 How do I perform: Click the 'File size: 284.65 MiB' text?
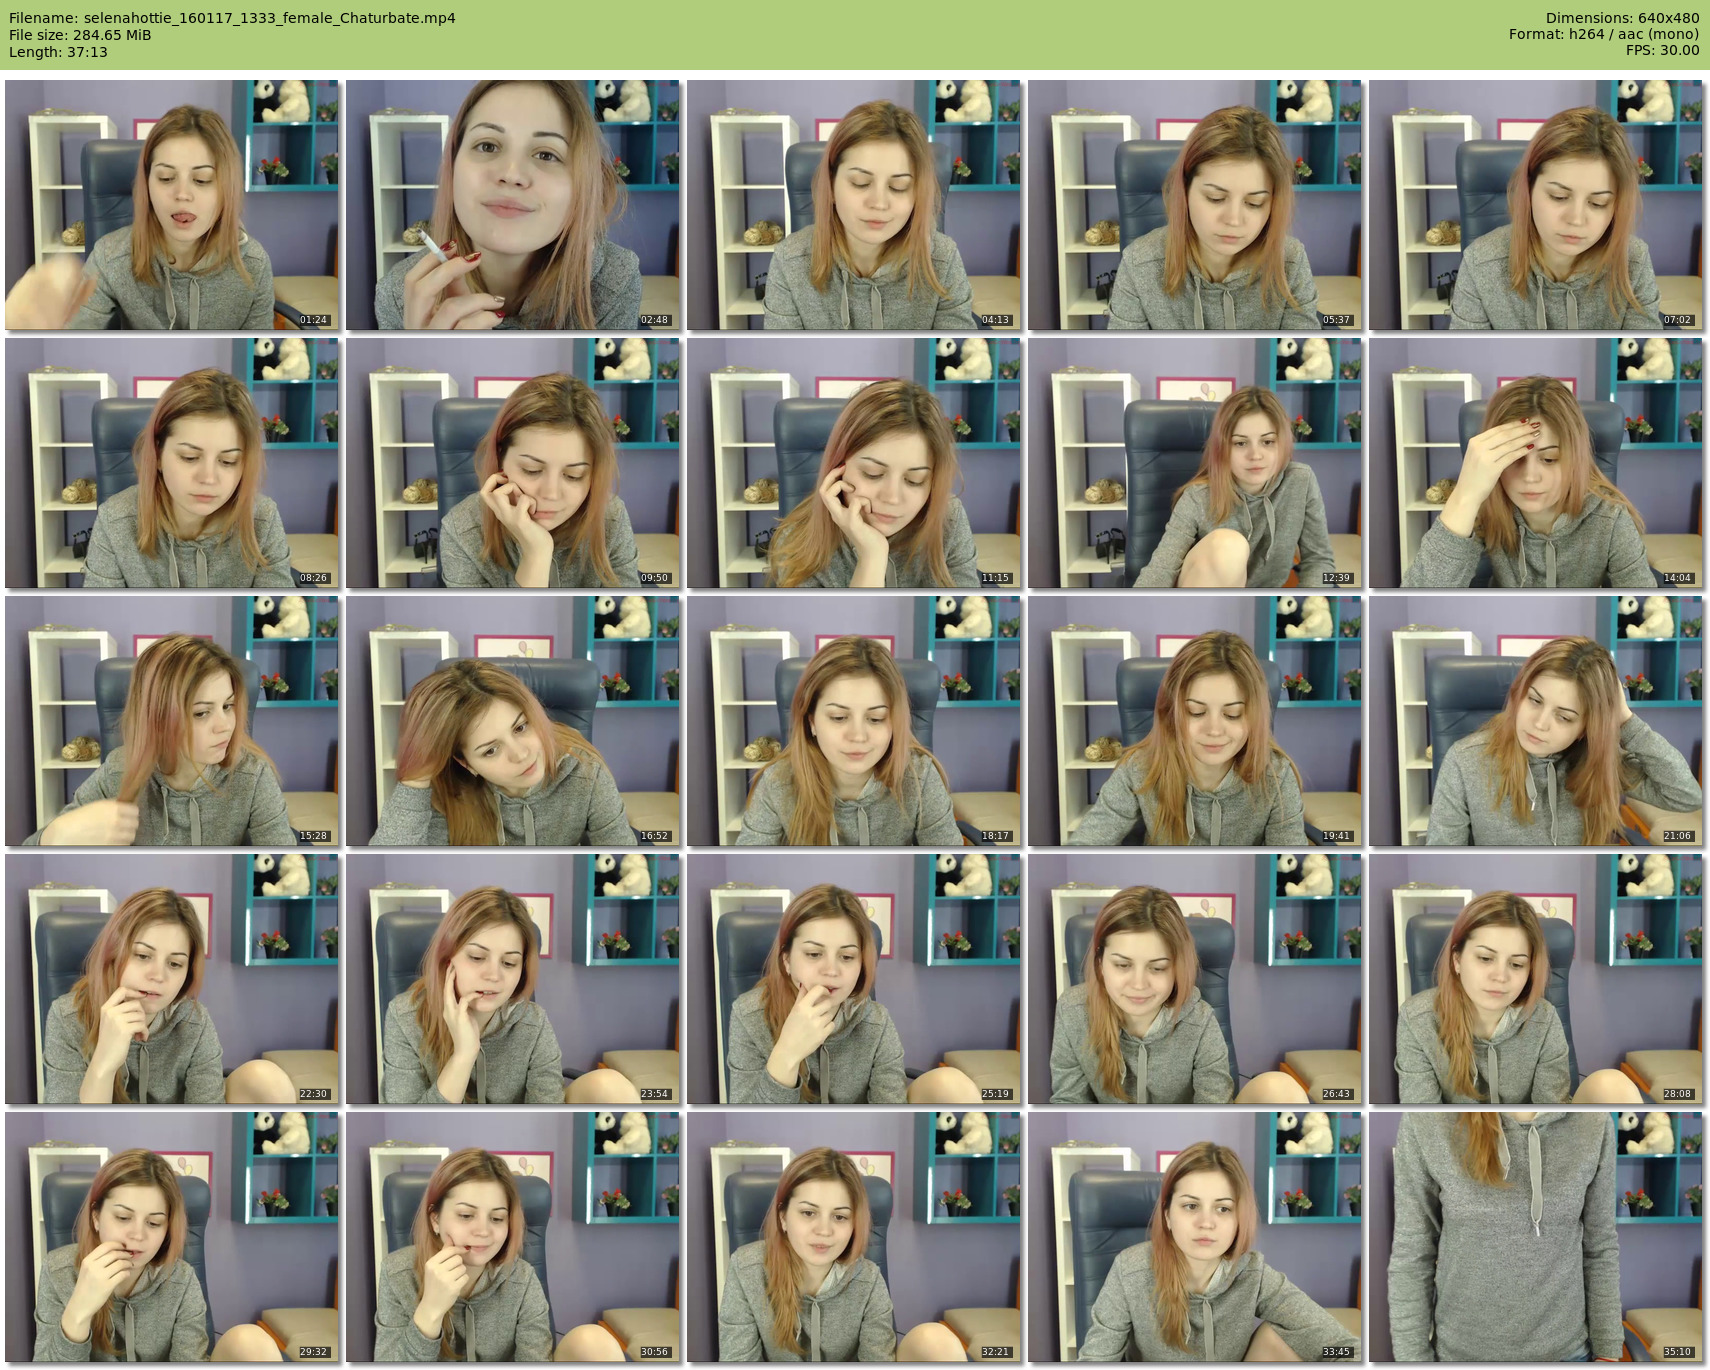coord(80,35)
